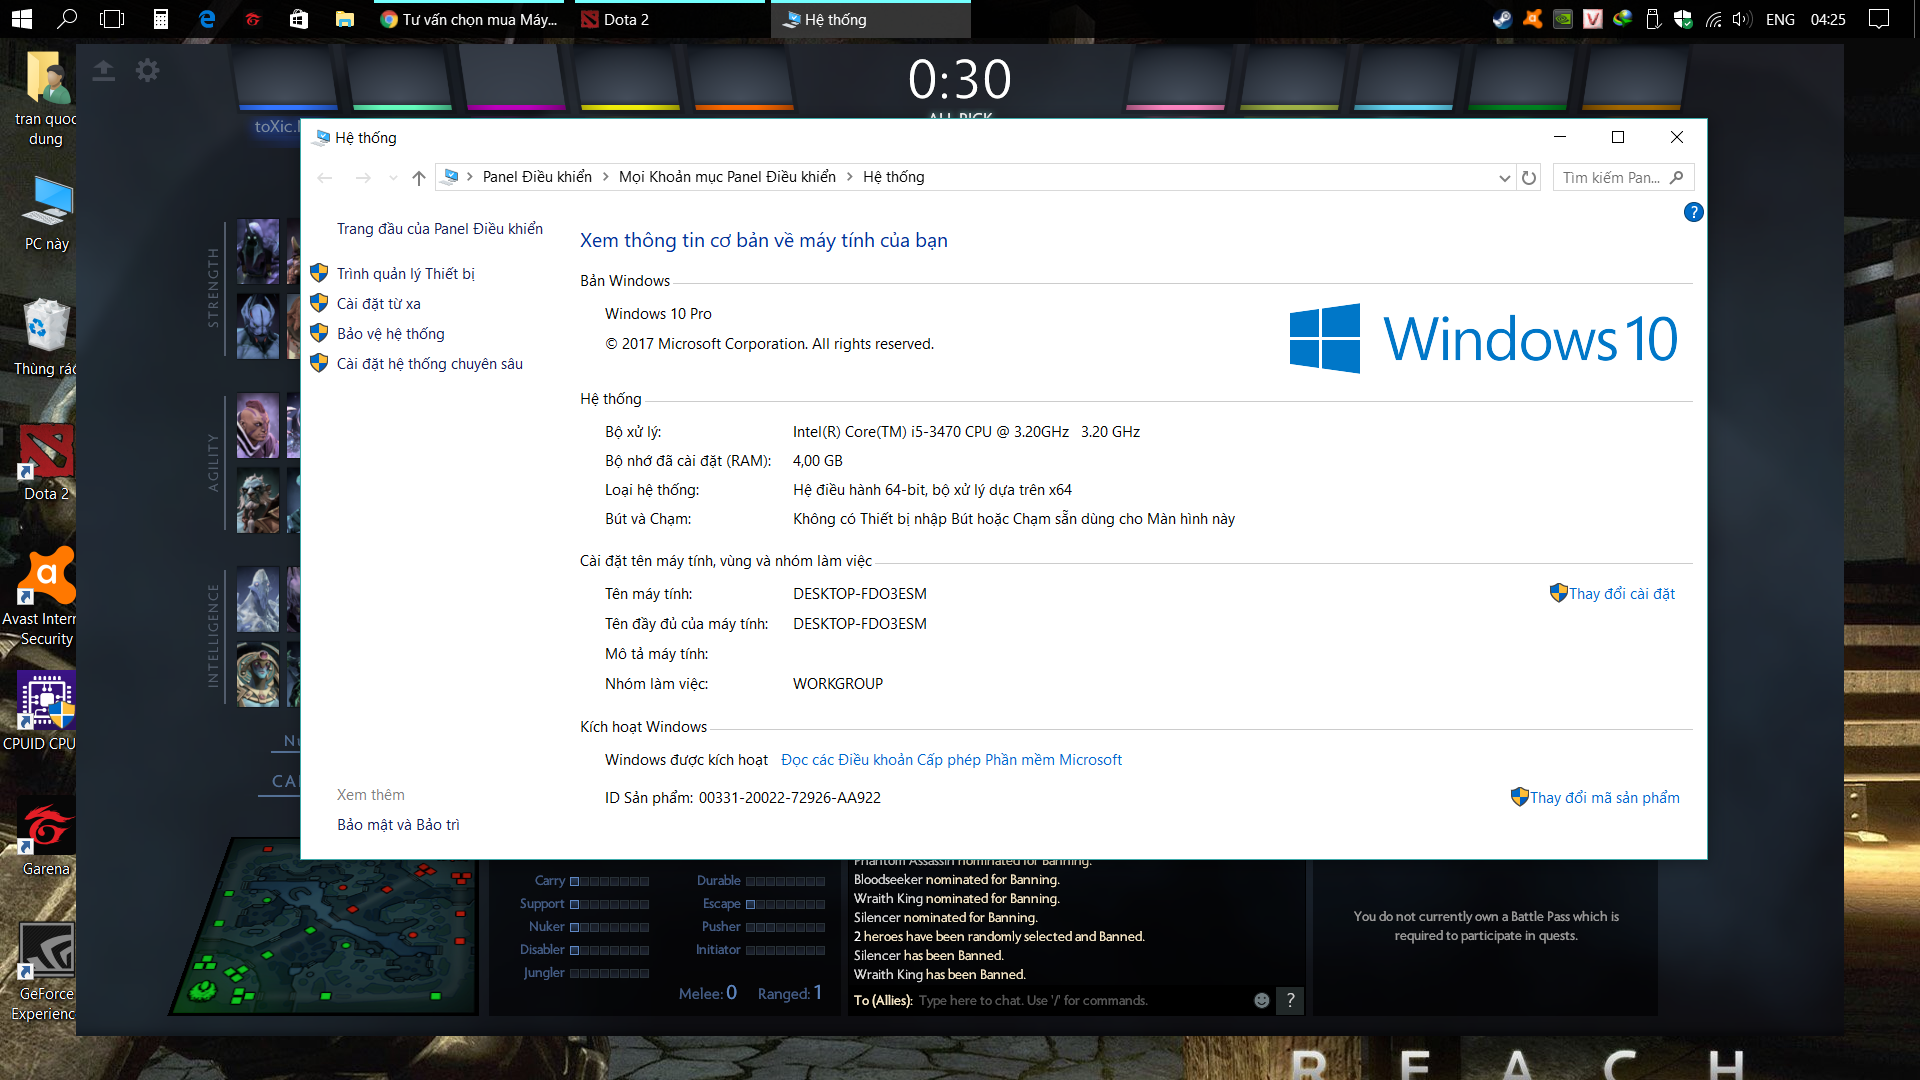Change ENG input language indicator

point(1780,19)
